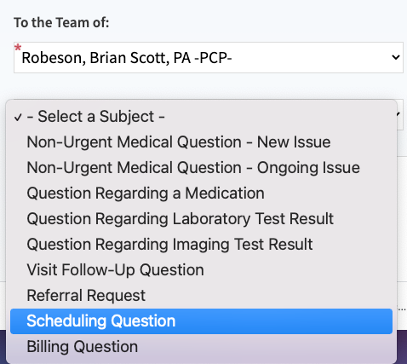Click the checkmark beside Select a Subject
Viewport: 408px width, 364px height.
[18, 117]
